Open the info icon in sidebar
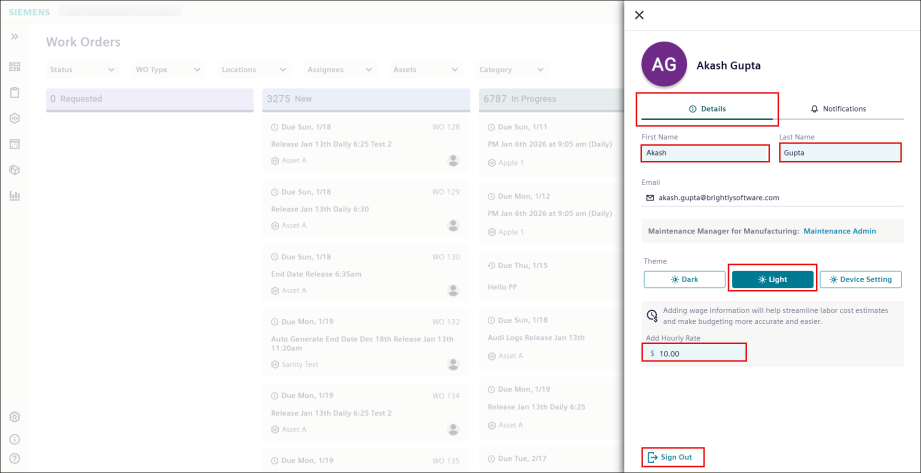This screenshot has height=473, width=921. 15,439
